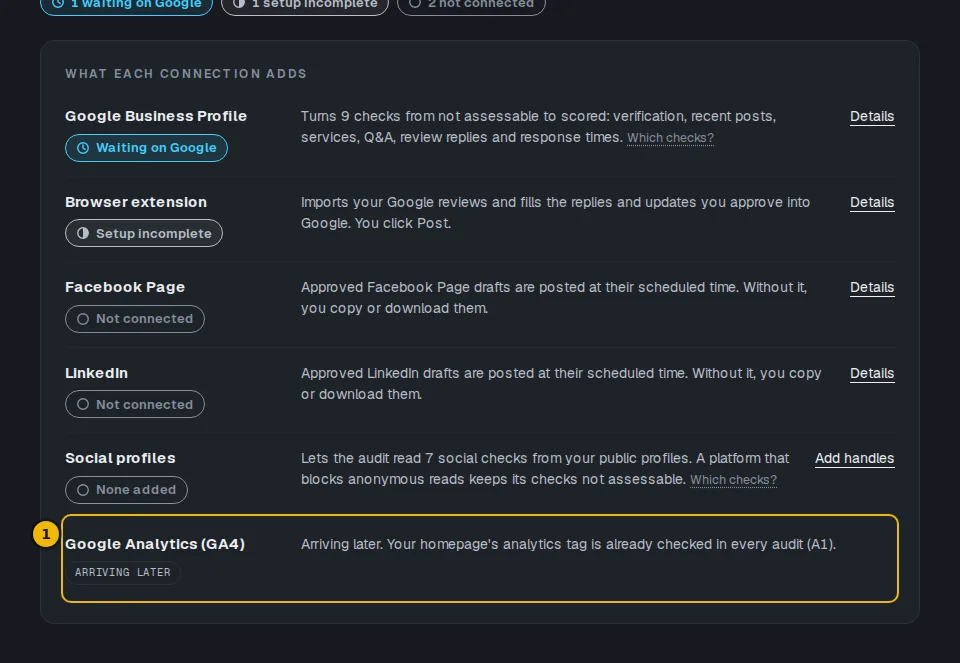Viewport: 960px width, 663px height.
Task: Select the 'Google Business Profile' heading
Action: click(x=156, y=116)
